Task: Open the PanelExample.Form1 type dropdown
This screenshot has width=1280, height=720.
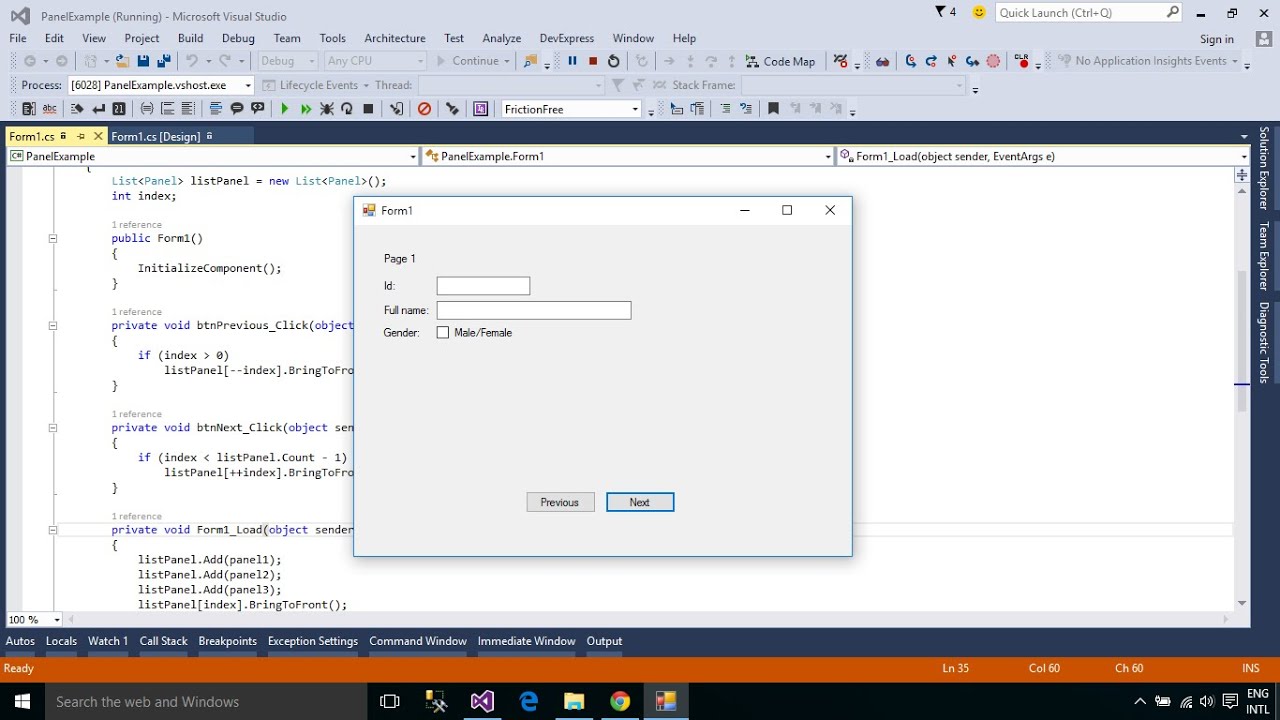Action: (827, 156)
